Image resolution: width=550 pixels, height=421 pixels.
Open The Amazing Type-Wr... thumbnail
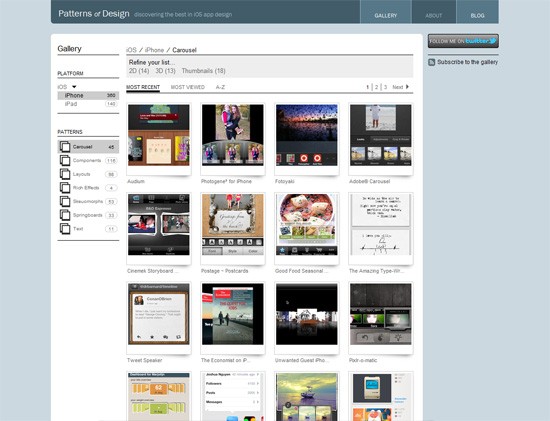click(381, 225)
